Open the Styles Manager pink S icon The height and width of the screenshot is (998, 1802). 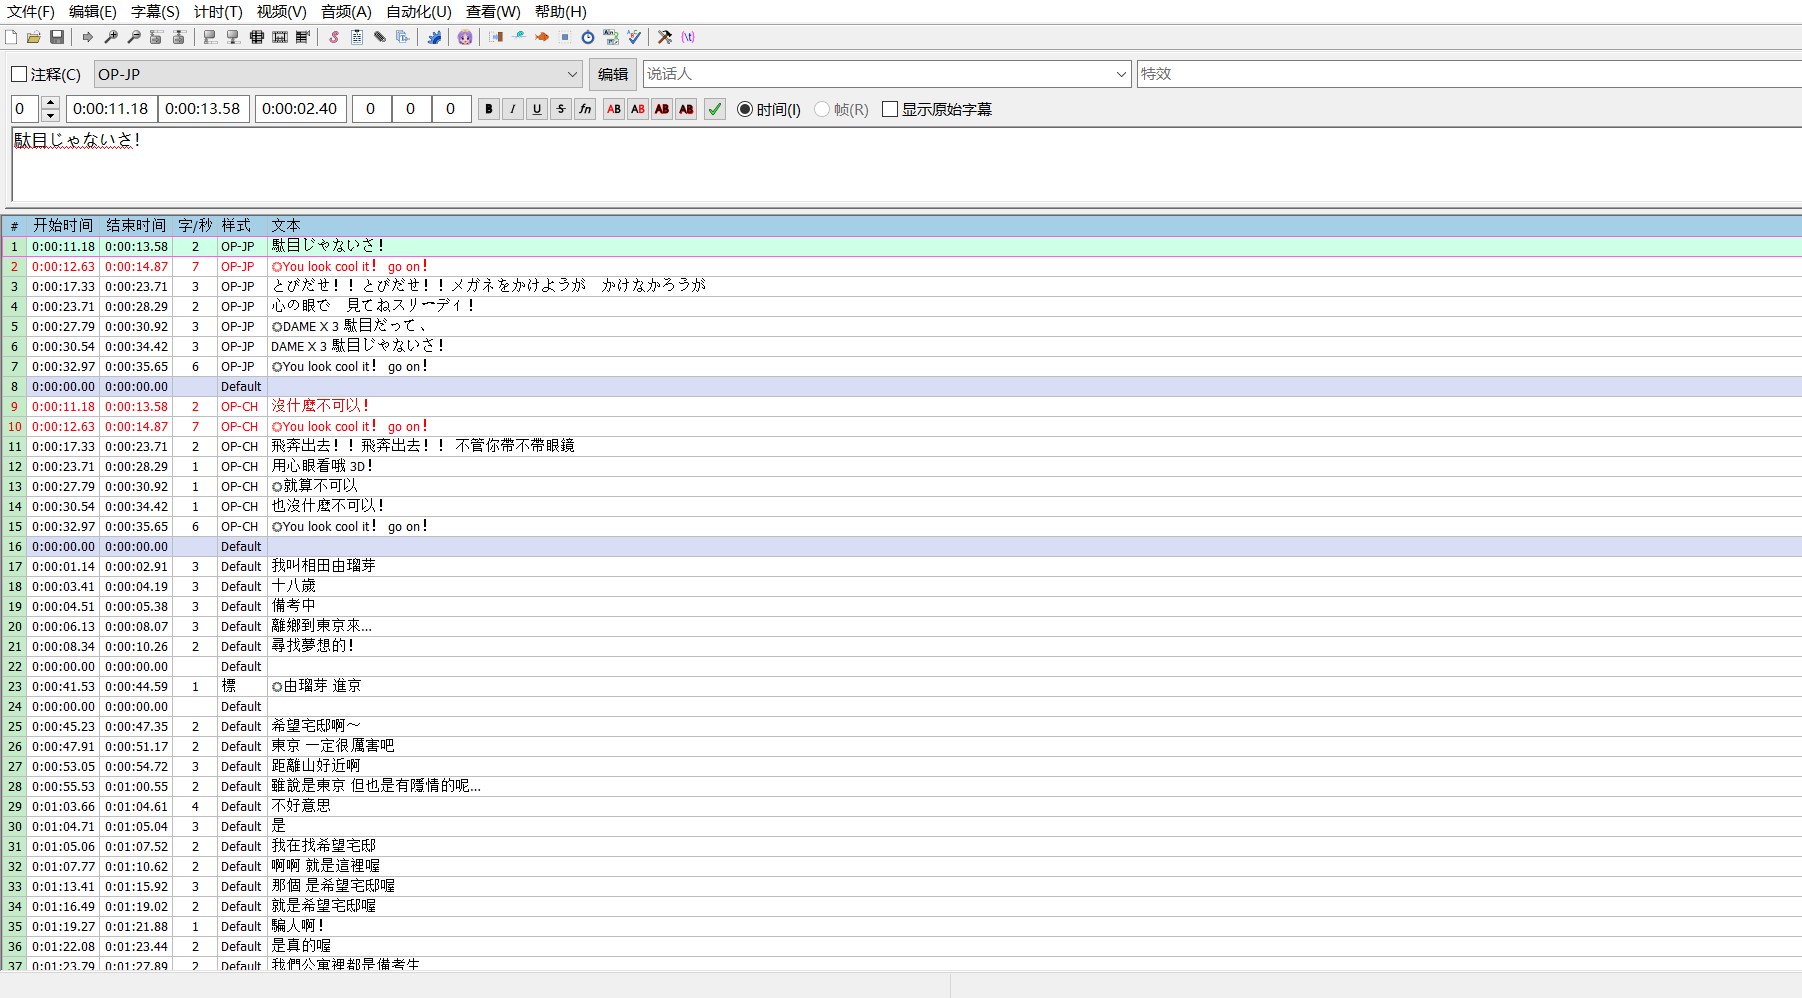pyautogui.click(x=334, y=37)
